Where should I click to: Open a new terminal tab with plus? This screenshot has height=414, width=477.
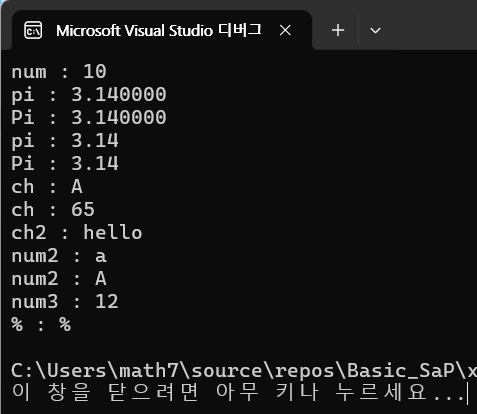[x=338, y=30]
